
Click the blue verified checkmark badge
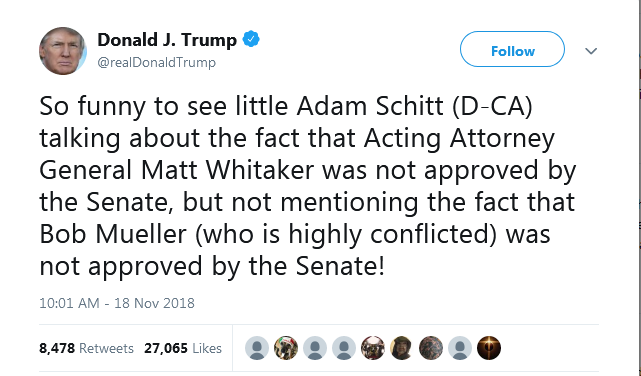tap(251, 39)
